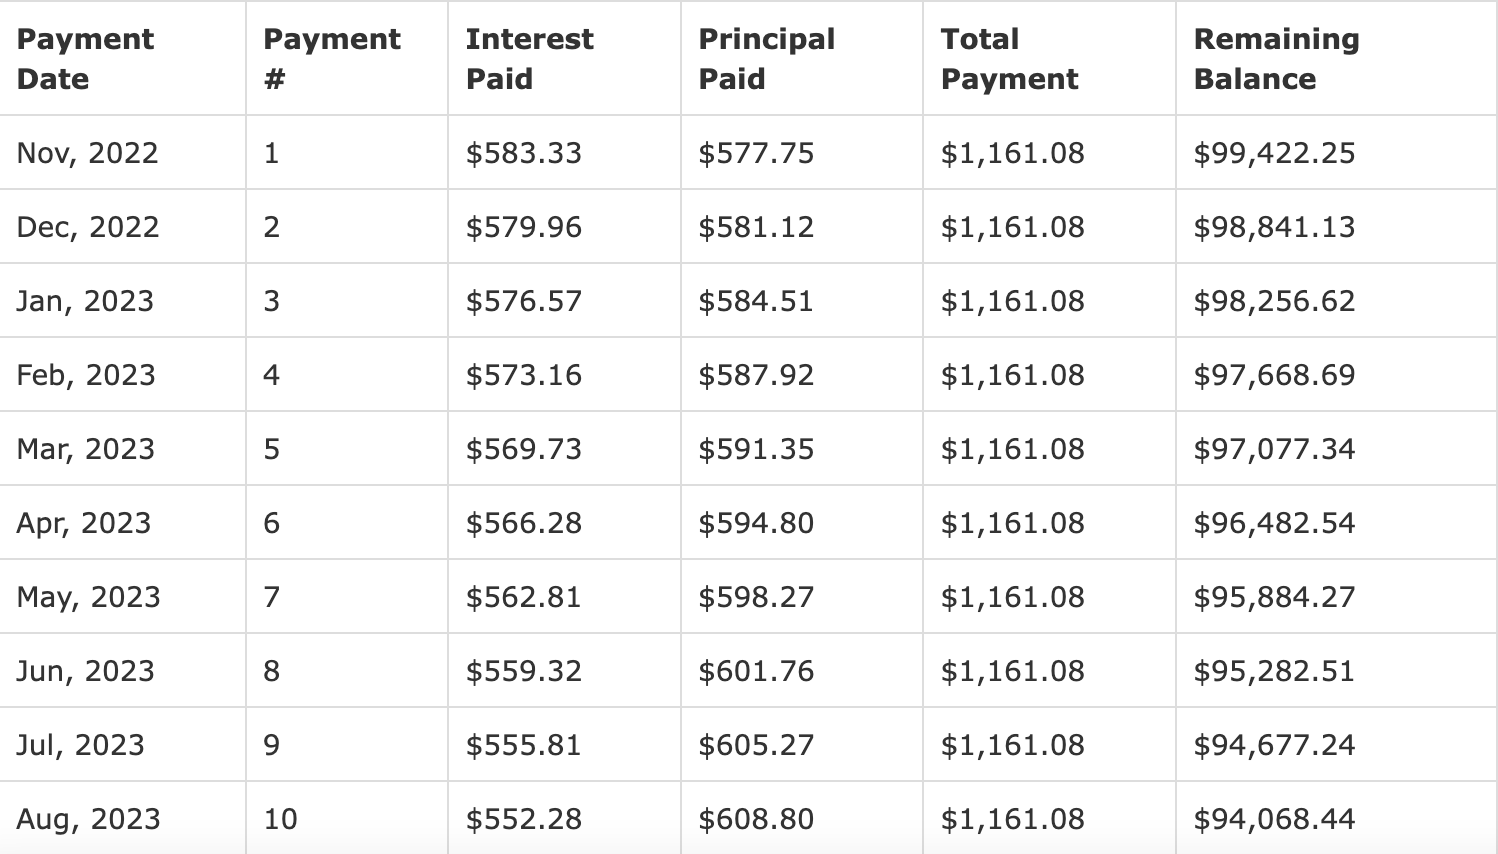
Task: Click the Payment Date column header
Action: [85, 59]
